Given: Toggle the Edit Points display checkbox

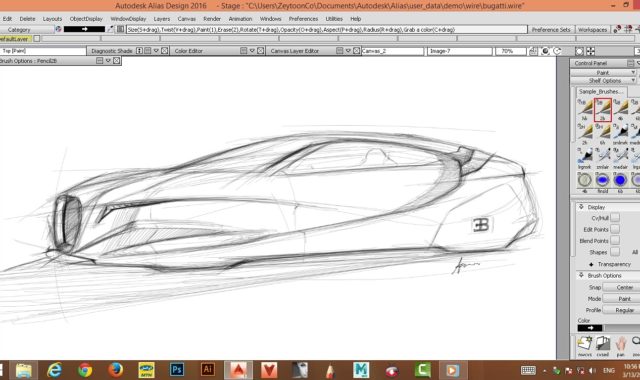Looking at the screenshot, I should [x=615, y=229].
